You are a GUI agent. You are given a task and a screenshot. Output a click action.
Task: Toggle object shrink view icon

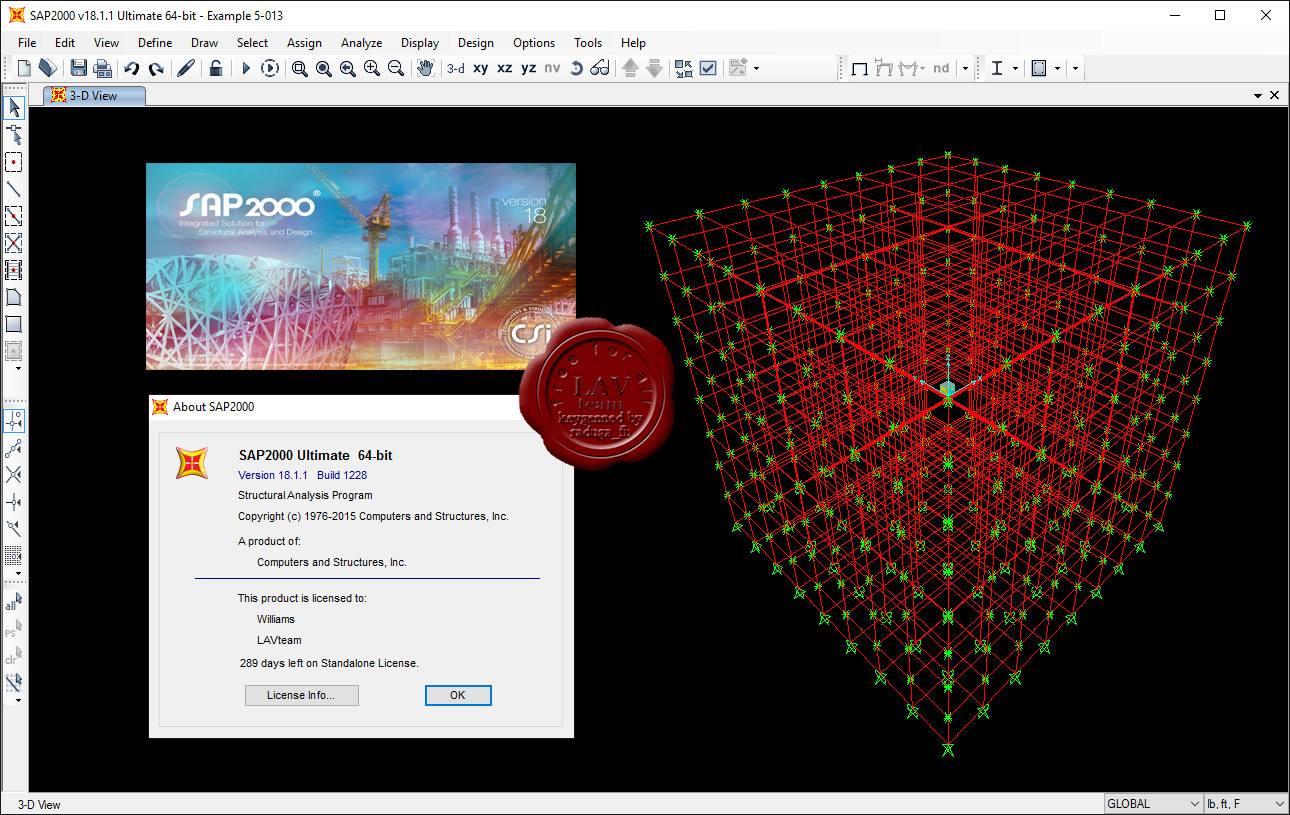tap(684, 68)
